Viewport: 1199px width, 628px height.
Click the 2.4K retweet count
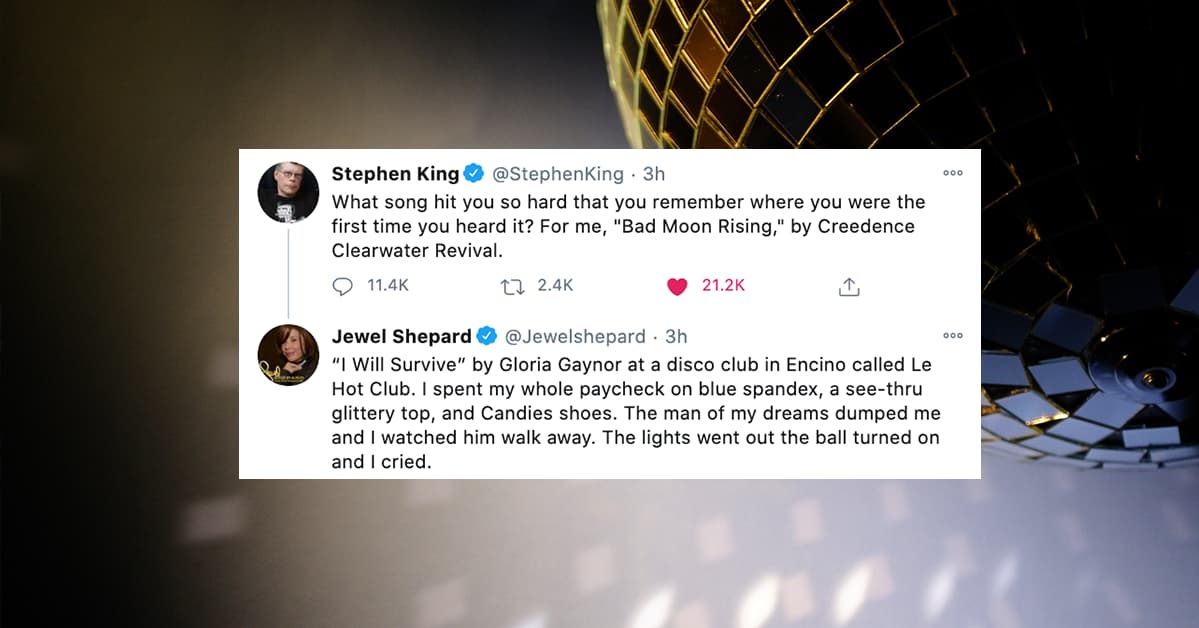(555, 286)
